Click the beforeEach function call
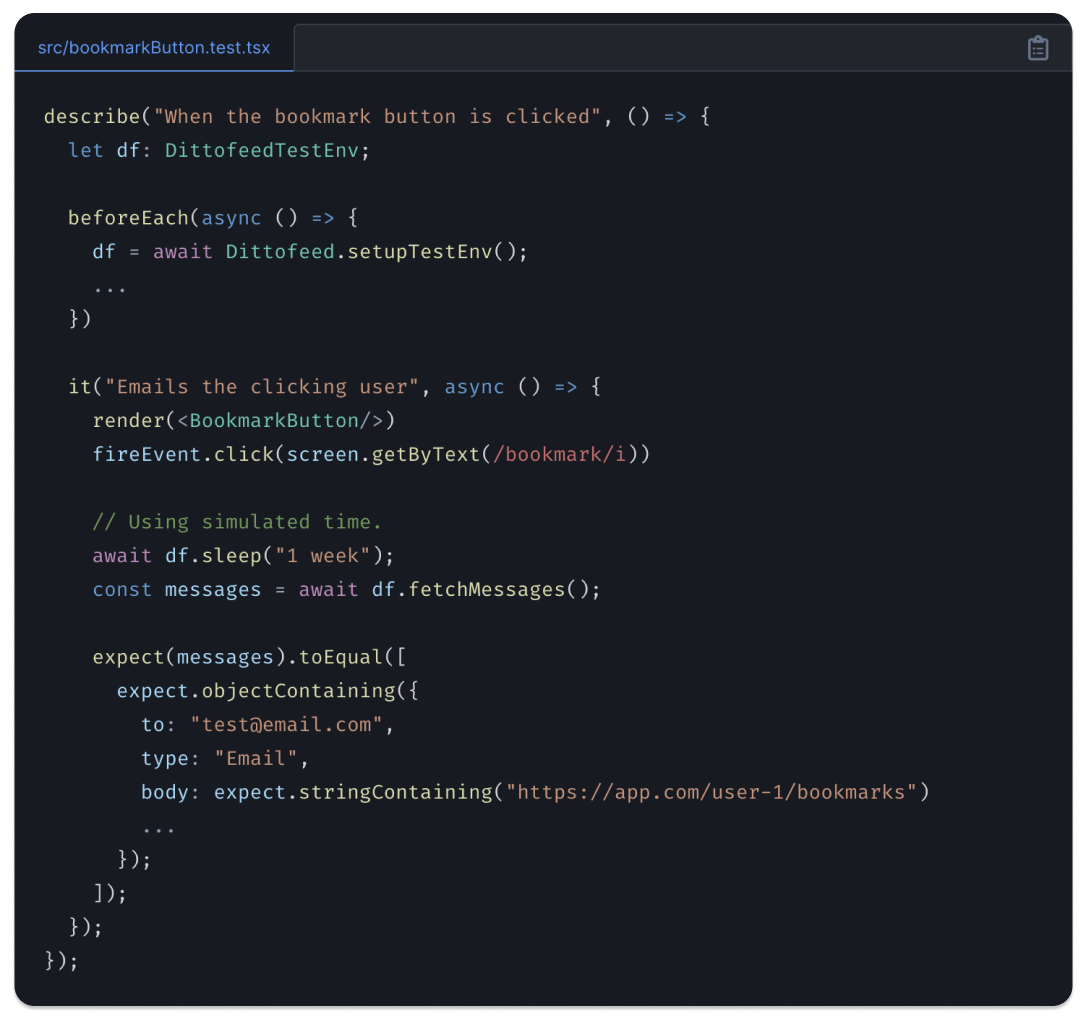1087x1019 pixels. (x=128, y=218)
